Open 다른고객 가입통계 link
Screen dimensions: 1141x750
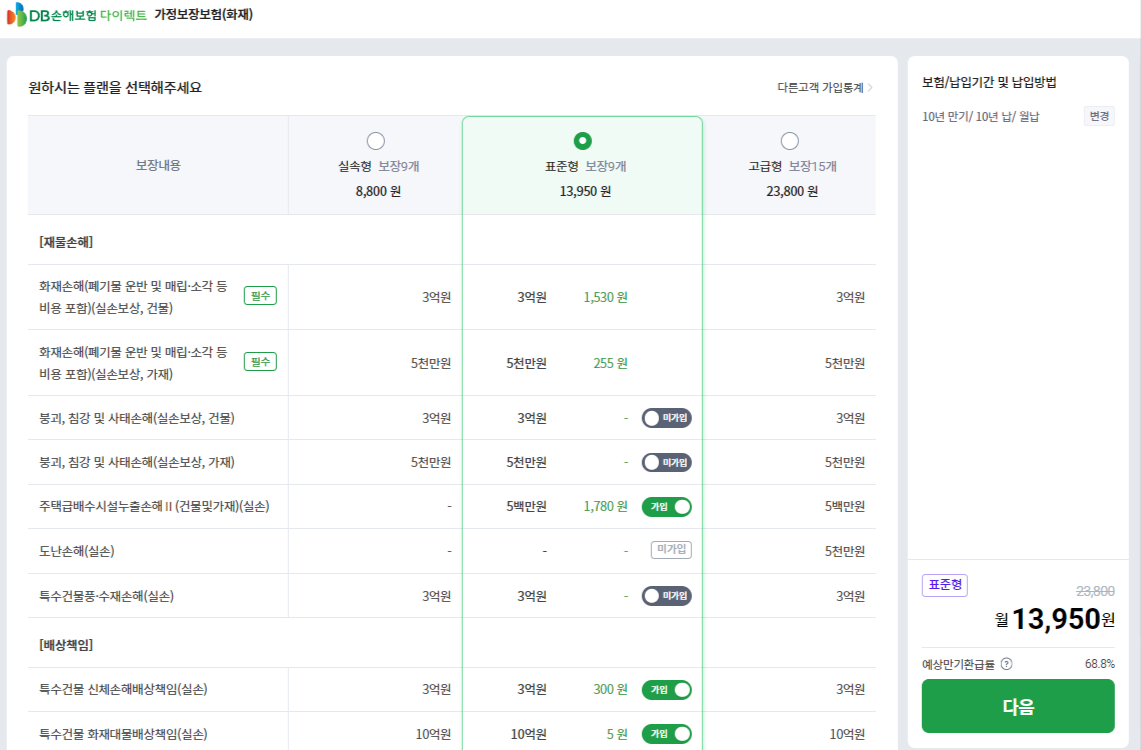point(820,87)
